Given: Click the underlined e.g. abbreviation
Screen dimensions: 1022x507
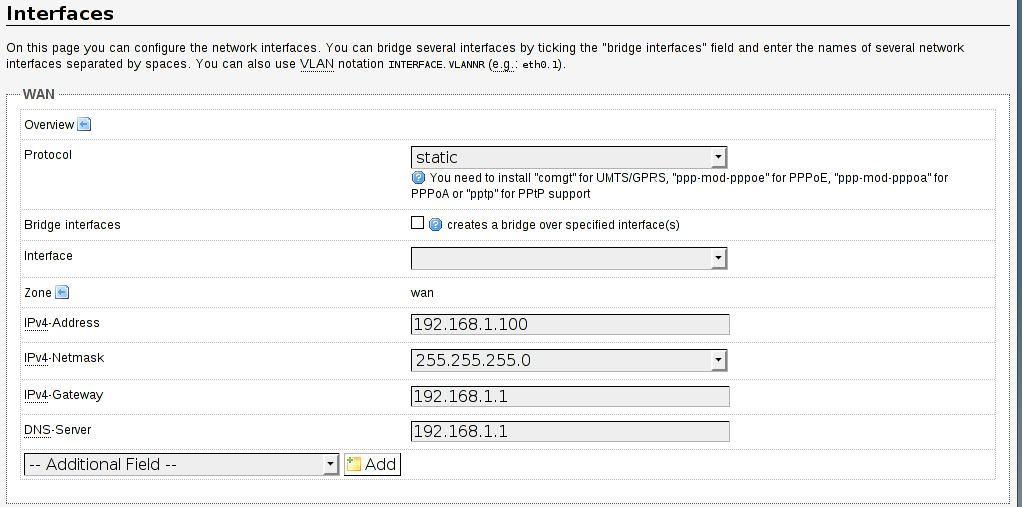Looking at the screenshot, I should tap(502, 63).
